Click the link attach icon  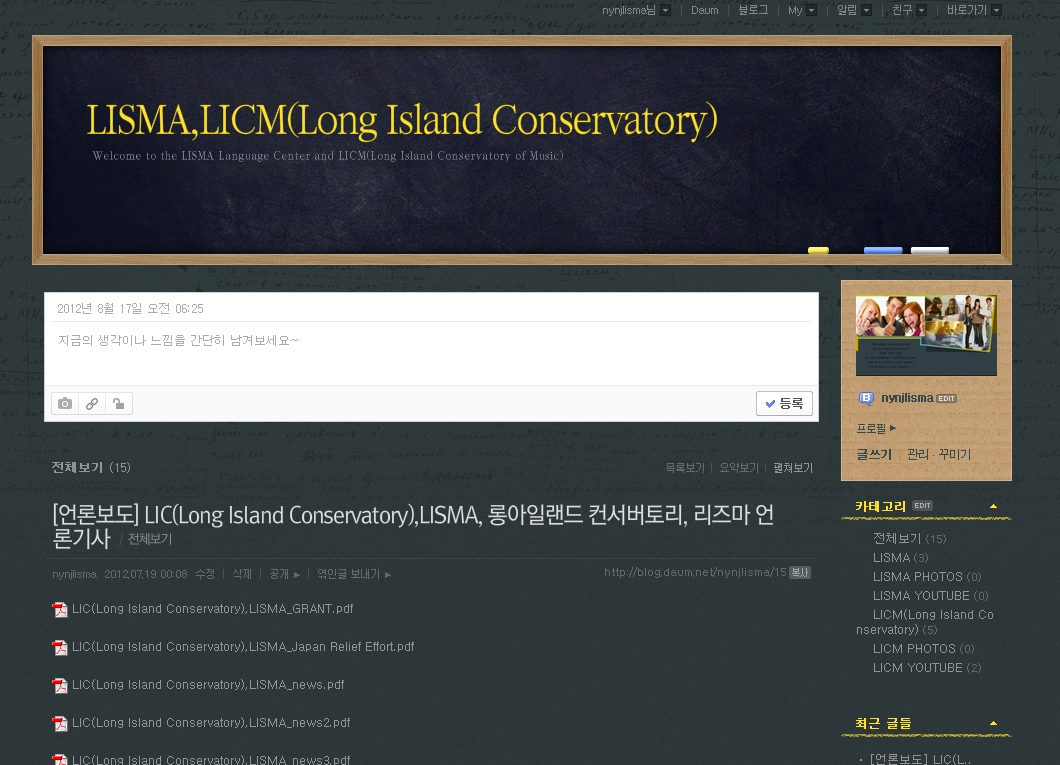(92, 403)
